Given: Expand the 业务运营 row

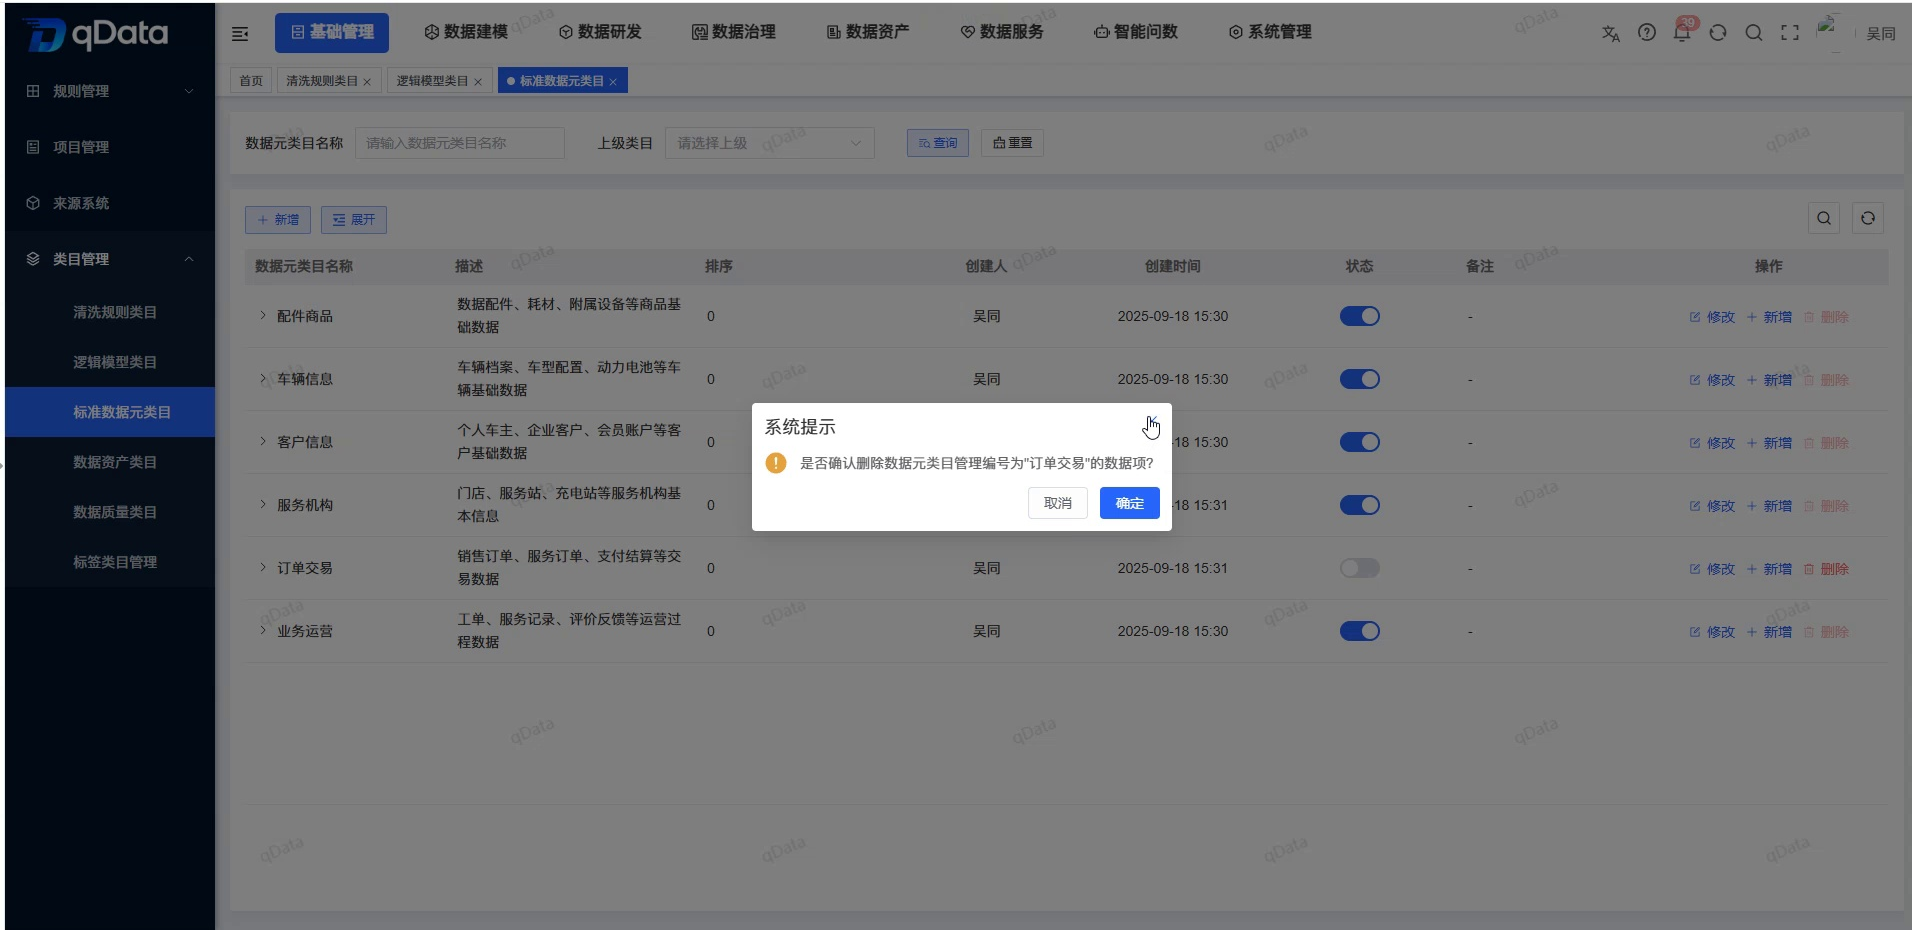Looking at the screenshot, I should (263, 630).
